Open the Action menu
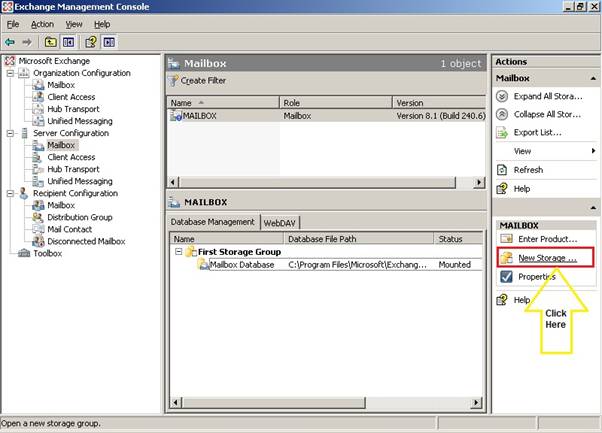This screenshot has height=433, width=602. (42, 24)
